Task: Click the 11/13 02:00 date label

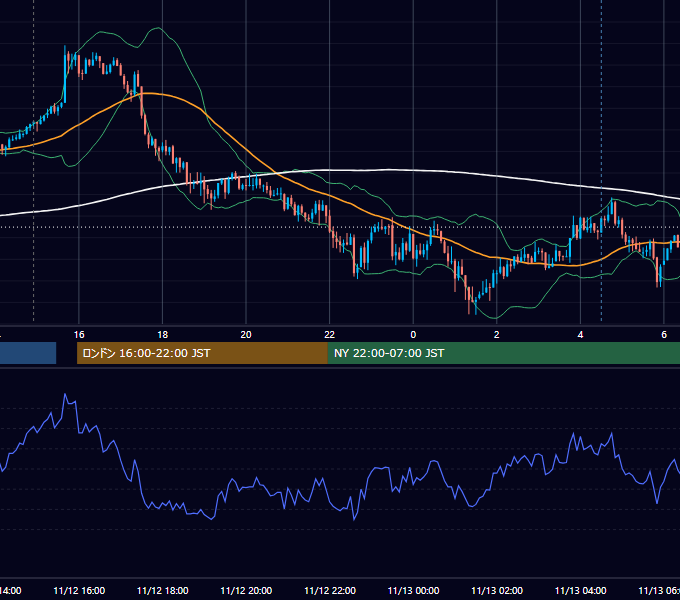Action: click(497, 590)
